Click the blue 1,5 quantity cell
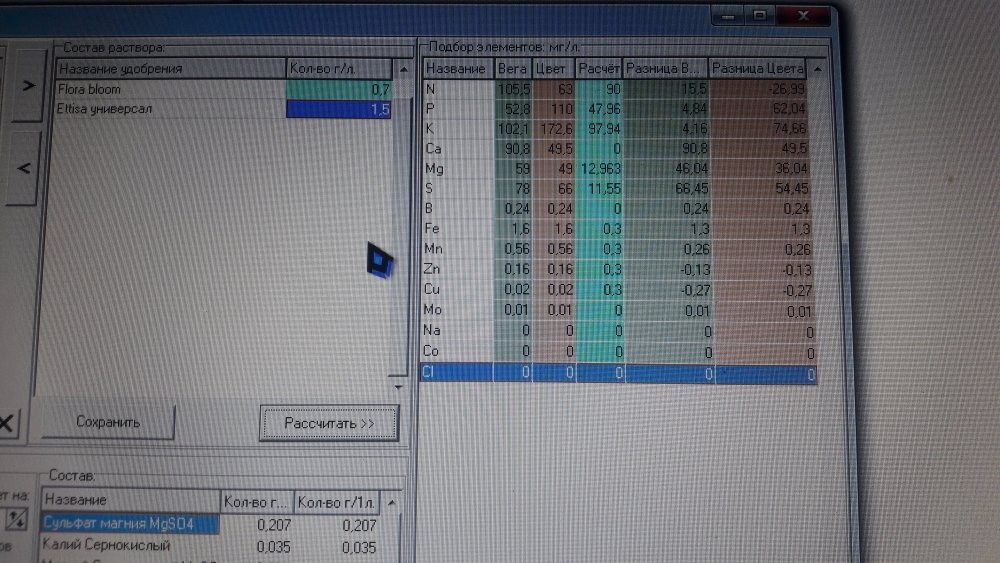 (x=339, y=109)
